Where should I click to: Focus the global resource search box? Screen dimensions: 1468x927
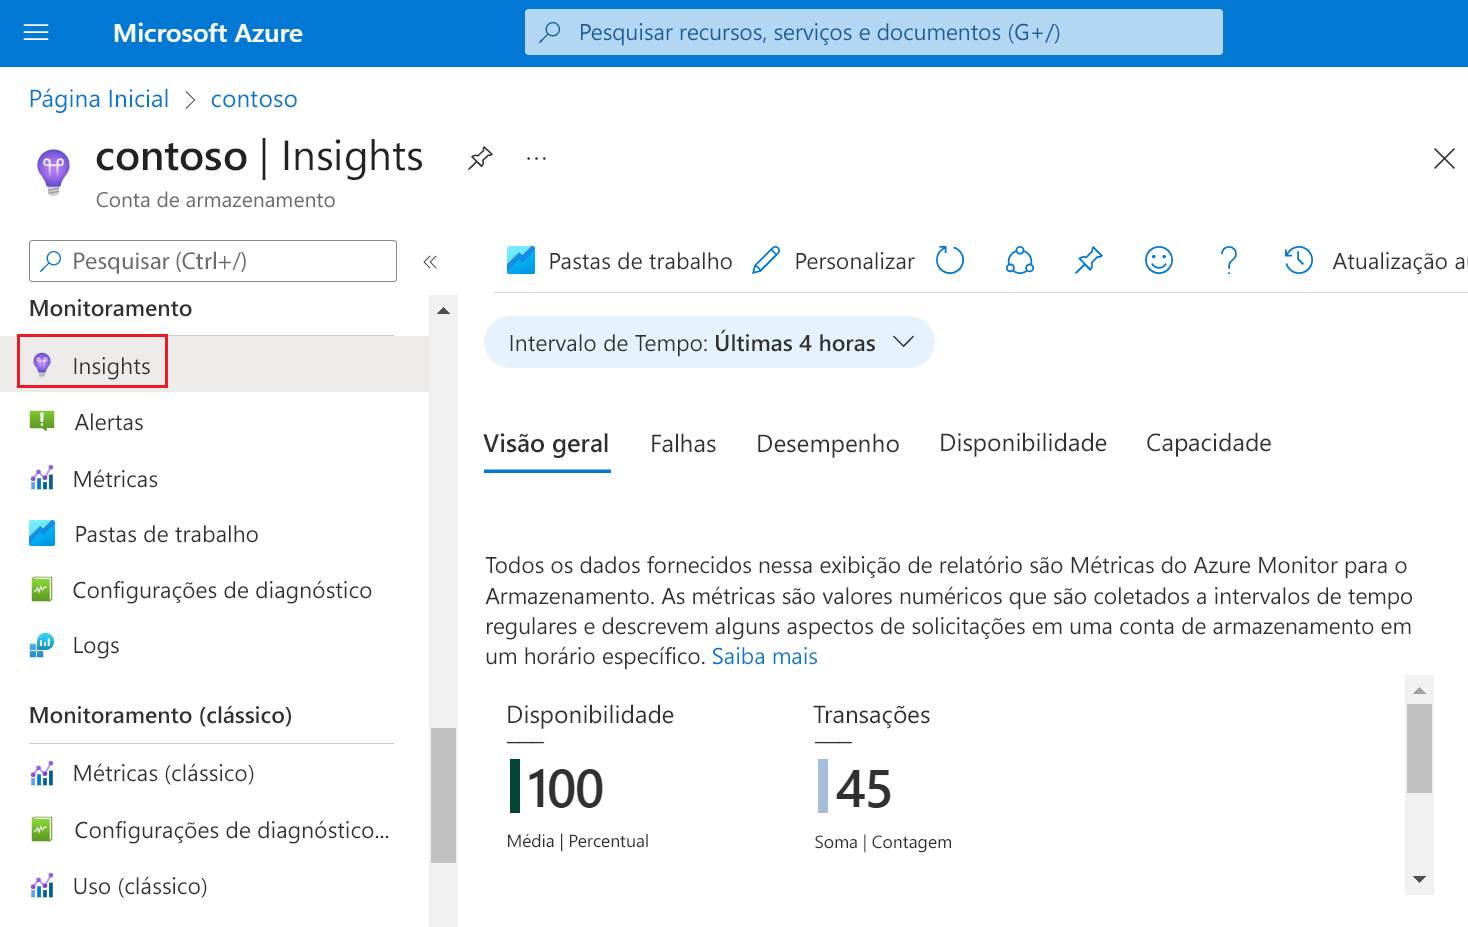coord(873,32)
